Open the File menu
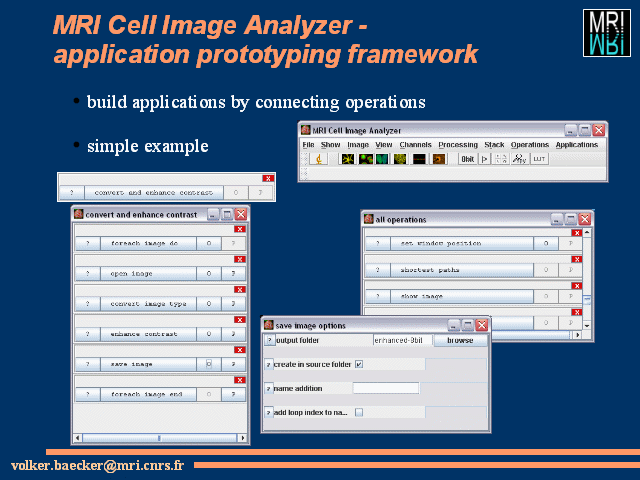Image resolution: width=640 pixels, height=480 pixels. [308, 145]
